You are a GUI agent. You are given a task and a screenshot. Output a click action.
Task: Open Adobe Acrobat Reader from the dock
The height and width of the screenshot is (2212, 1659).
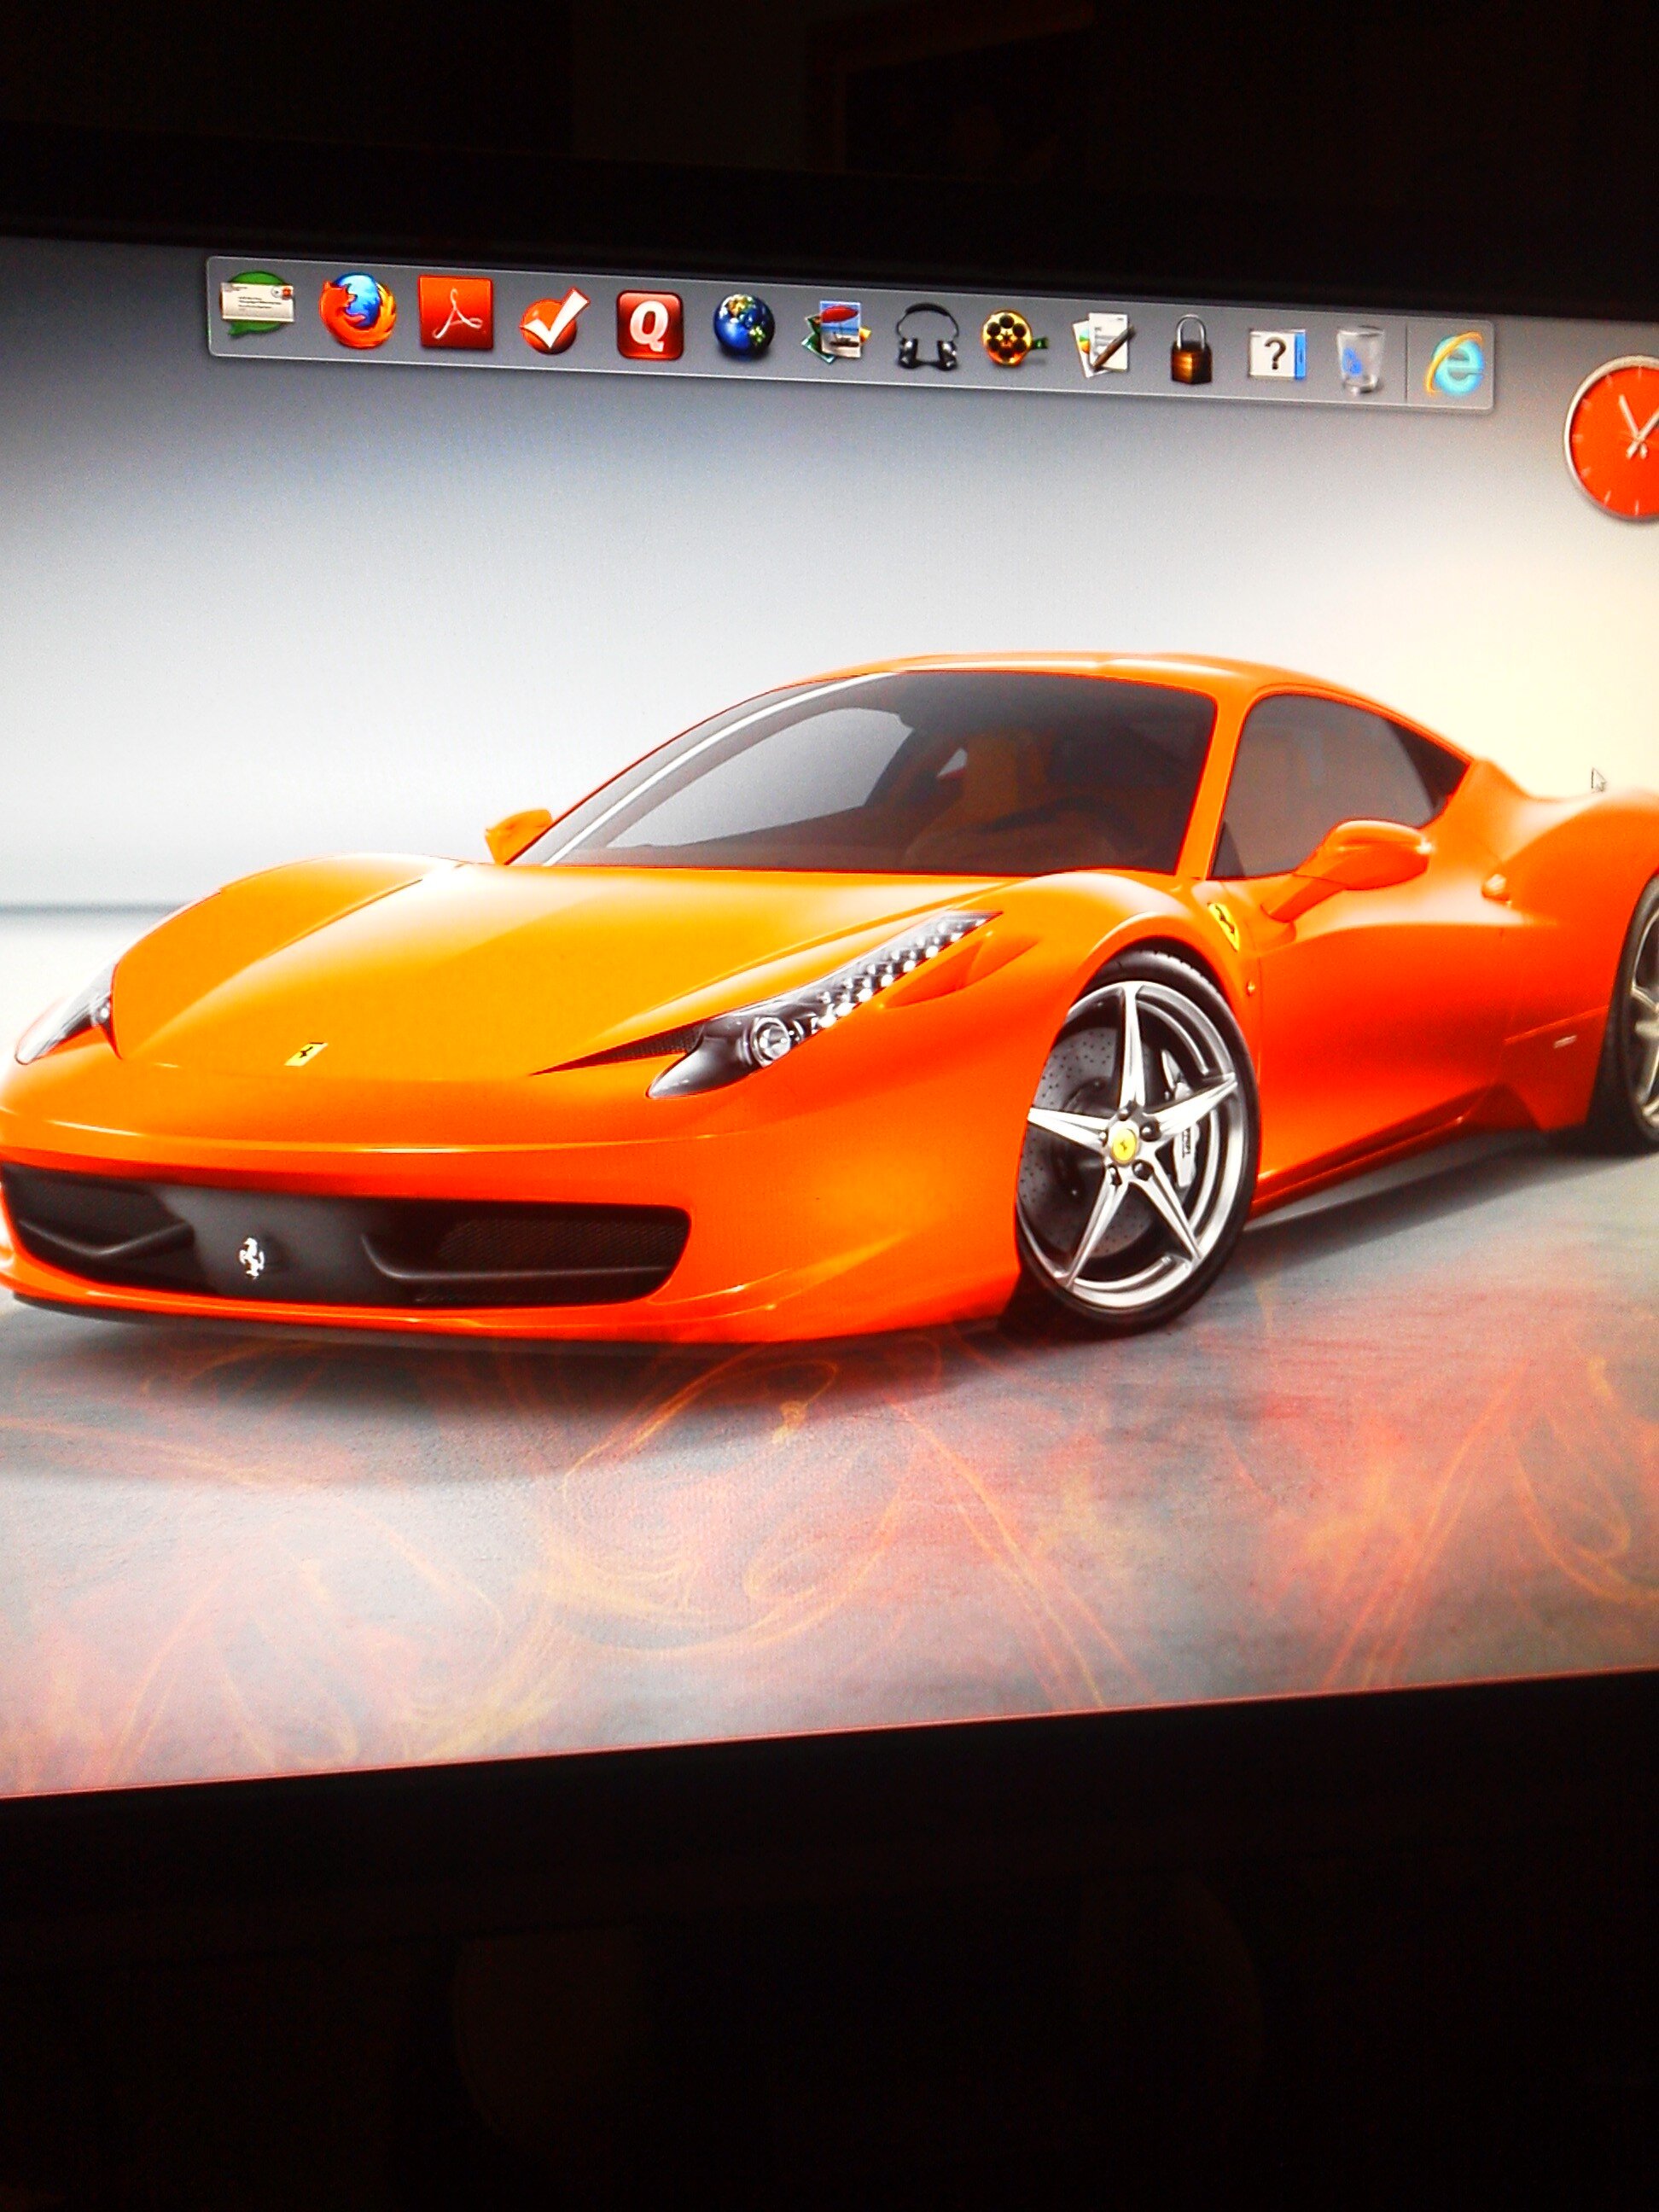pyautogui.click(x=456, y=314)
